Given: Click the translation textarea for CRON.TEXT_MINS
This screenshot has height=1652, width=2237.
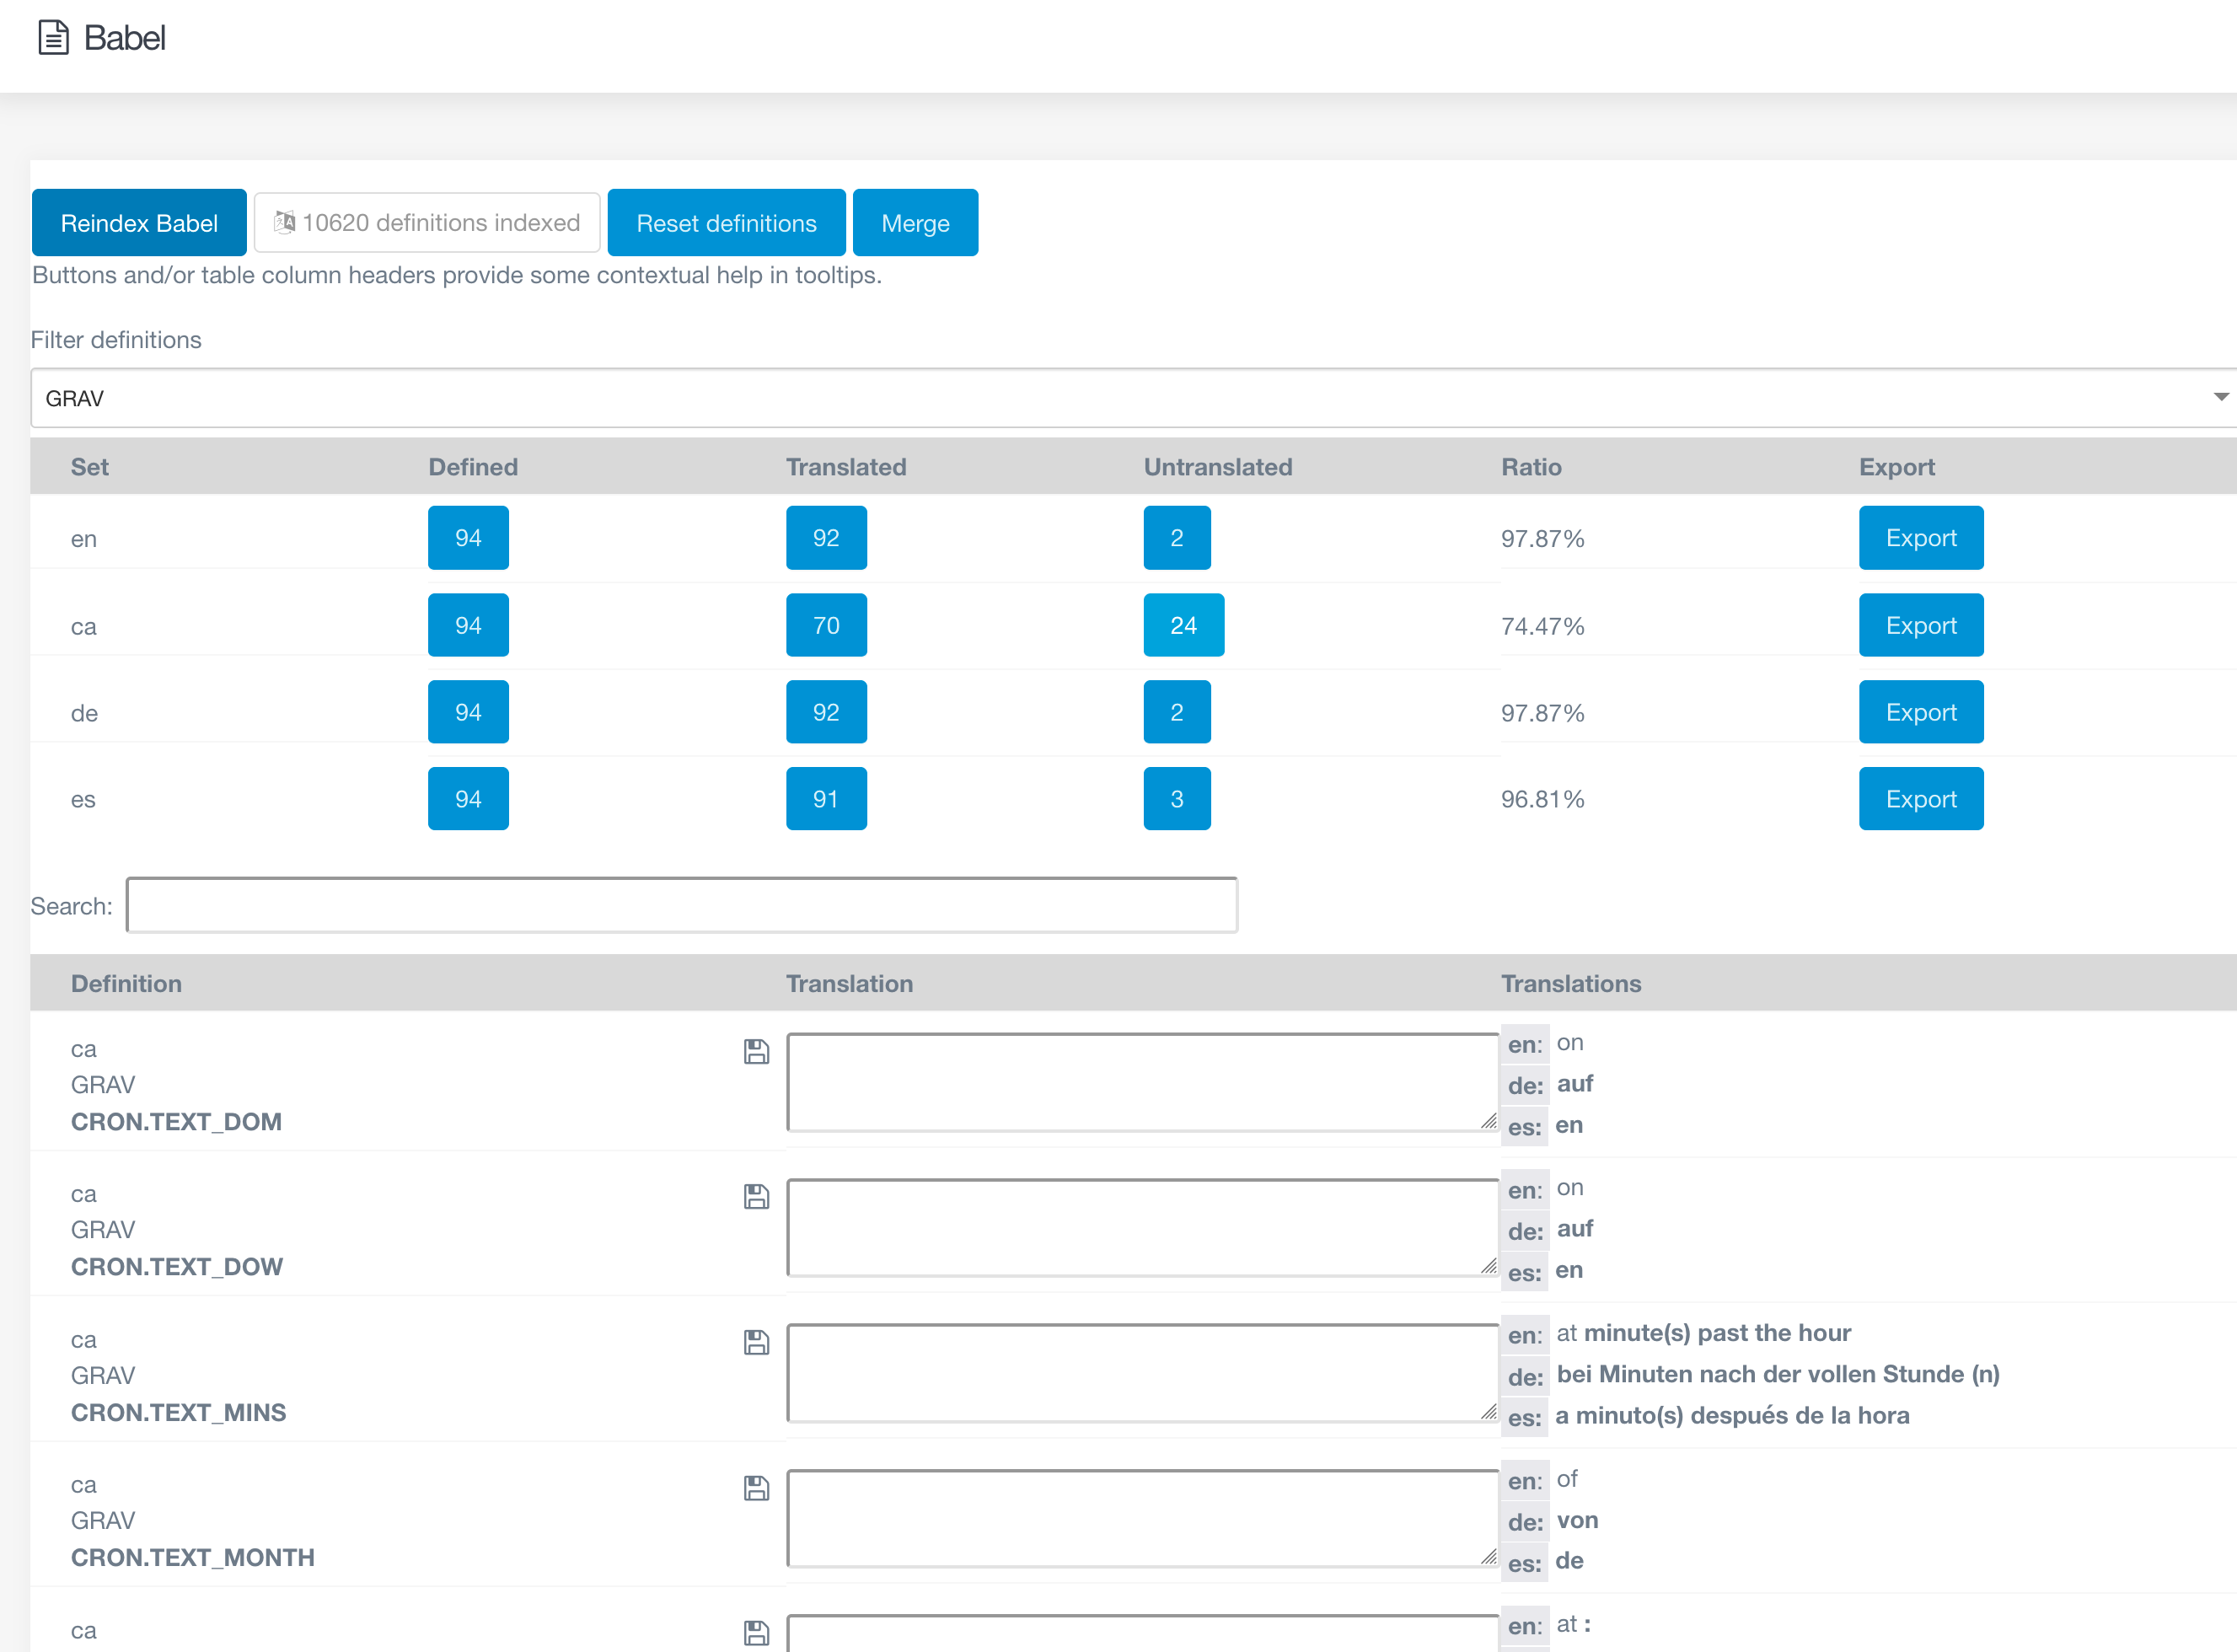Looking at the screenshot, I should tap(1143, 1373).
